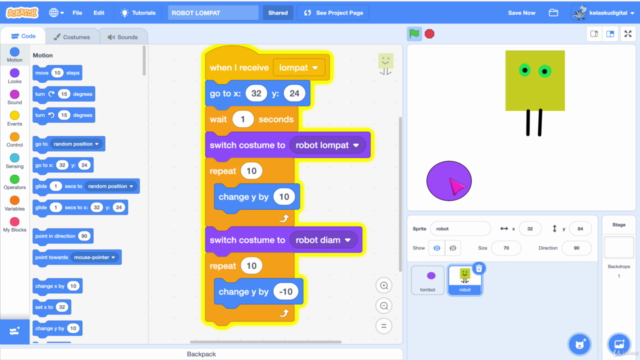Click the wait seconds value 1 in script
The width and height of the screenshot is (640, 360).
tap(243, 119)
